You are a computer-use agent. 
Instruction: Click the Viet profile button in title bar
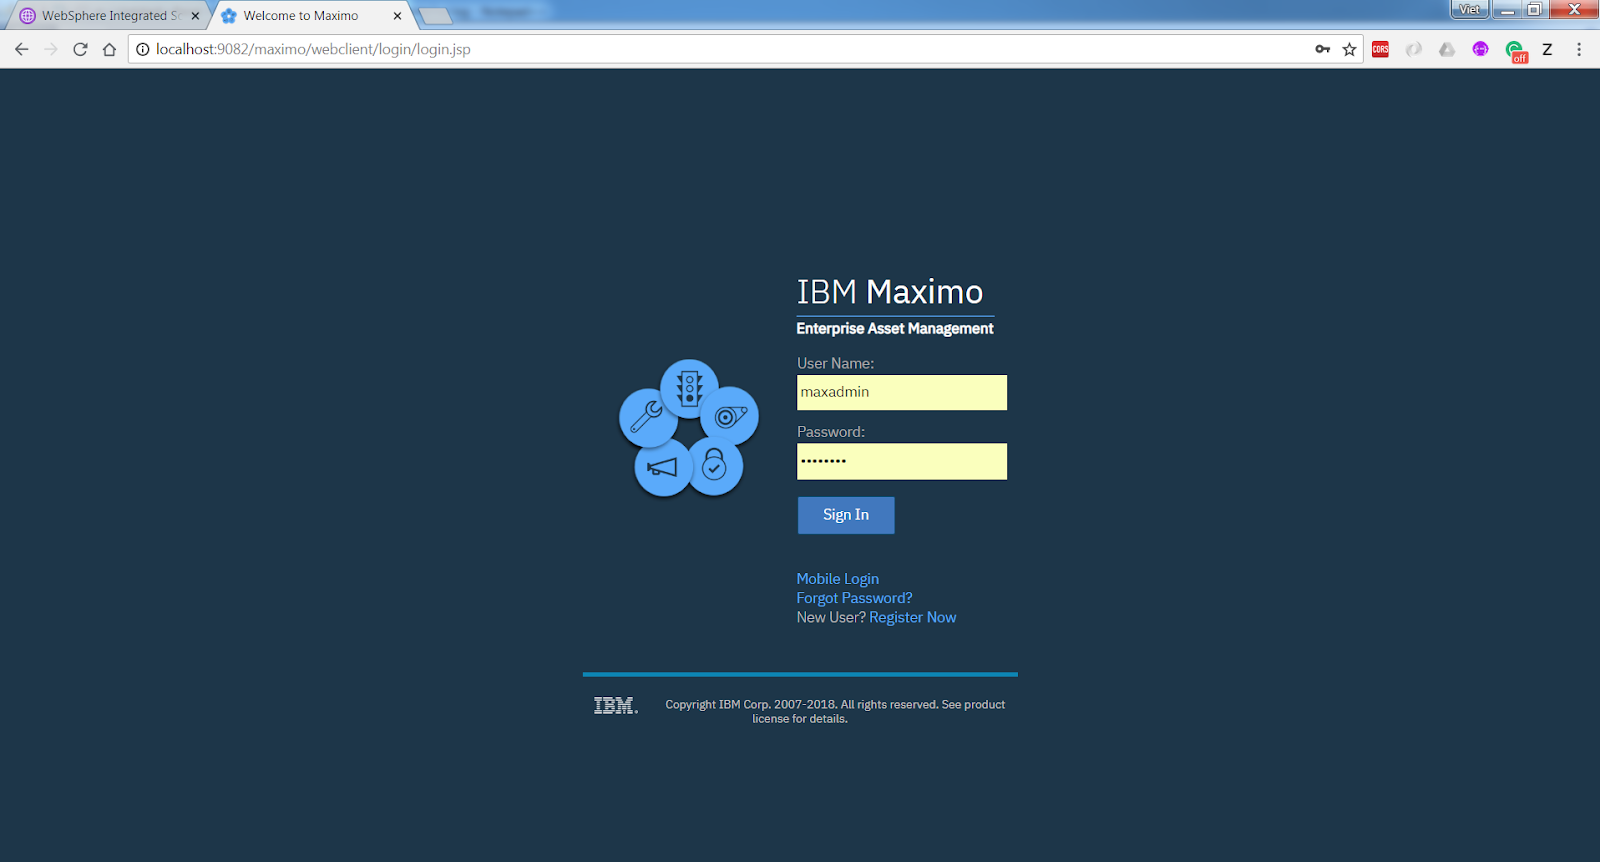point(1469,9)
